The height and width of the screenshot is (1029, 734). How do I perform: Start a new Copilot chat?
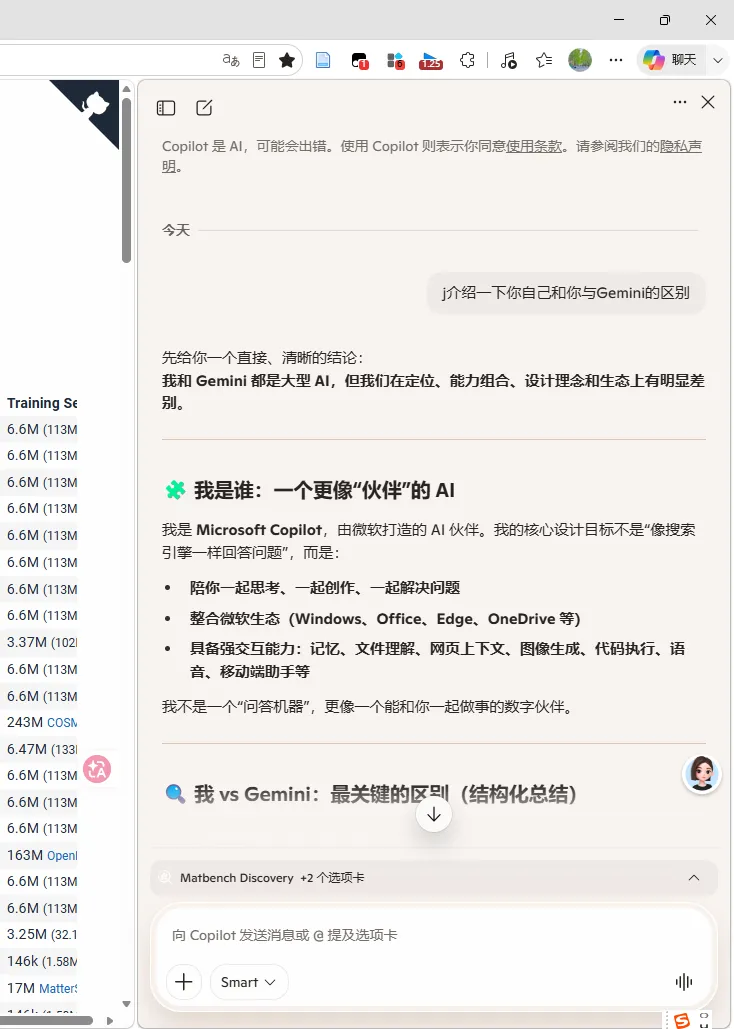click(204, 108)
